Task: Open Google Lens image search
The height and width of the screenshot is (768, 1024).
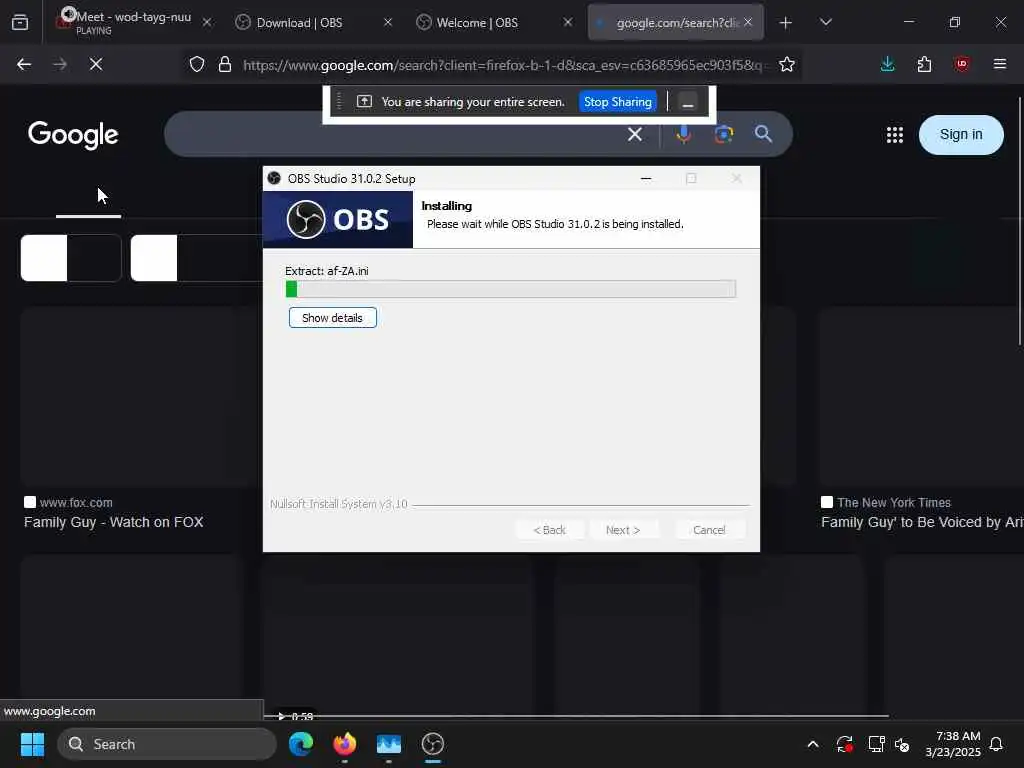Action: click(x=724, y=135)
